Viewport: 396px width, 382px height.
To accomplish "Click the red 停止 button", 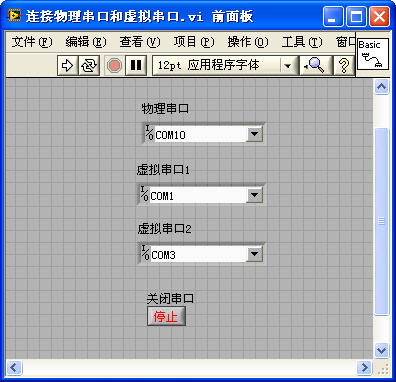I will tap(166, 316).
